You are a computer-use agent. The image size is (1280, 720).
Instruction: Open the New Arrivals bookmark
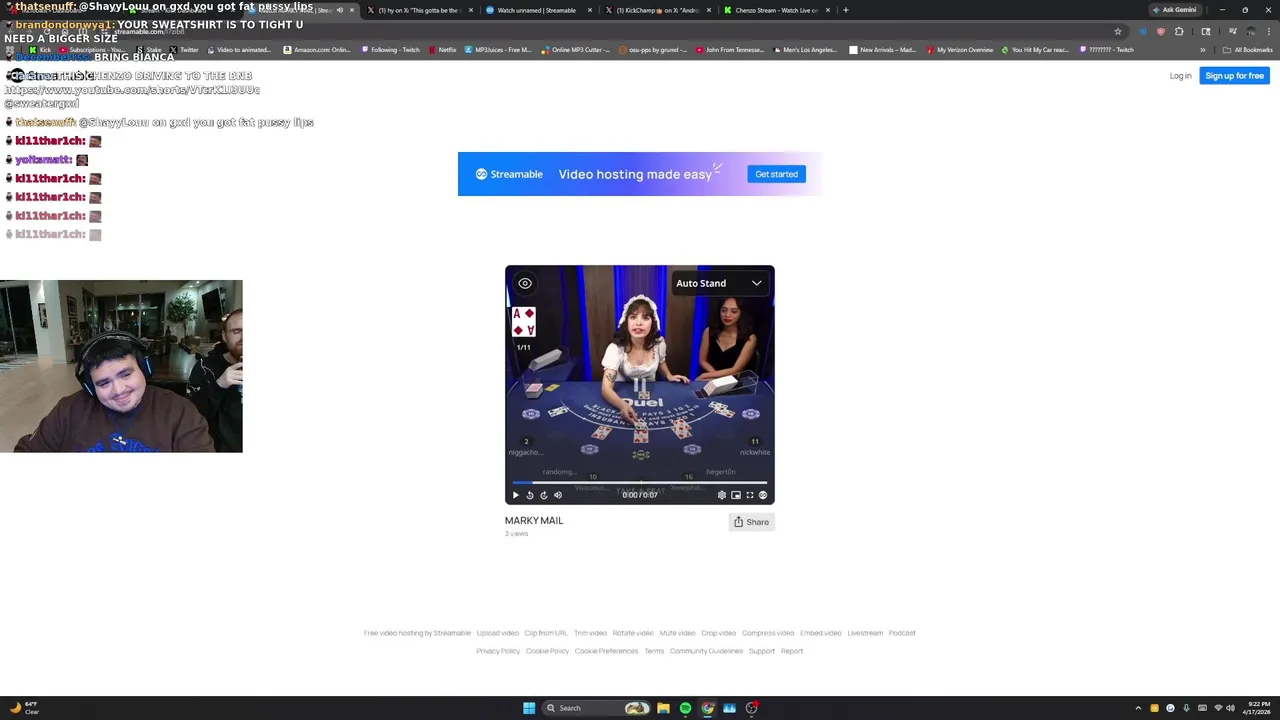(882, 50)
